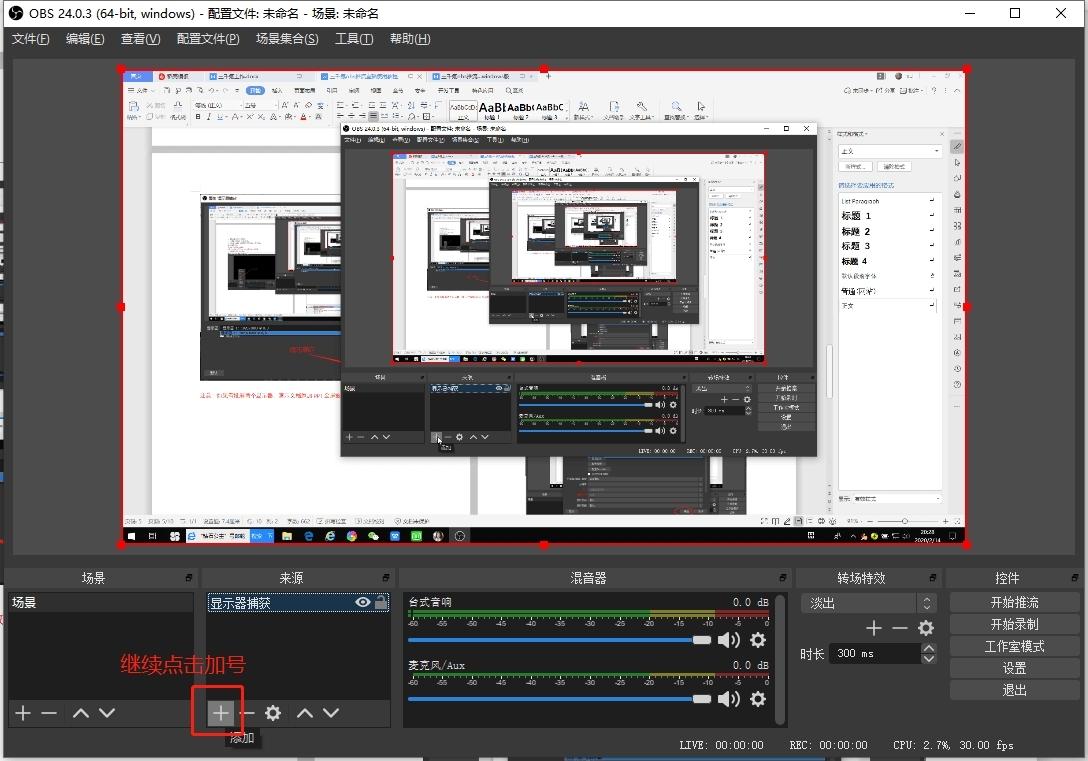
Task: Open the 文件(F) menu
Action: pyautogui.click(x=31, y=39)
